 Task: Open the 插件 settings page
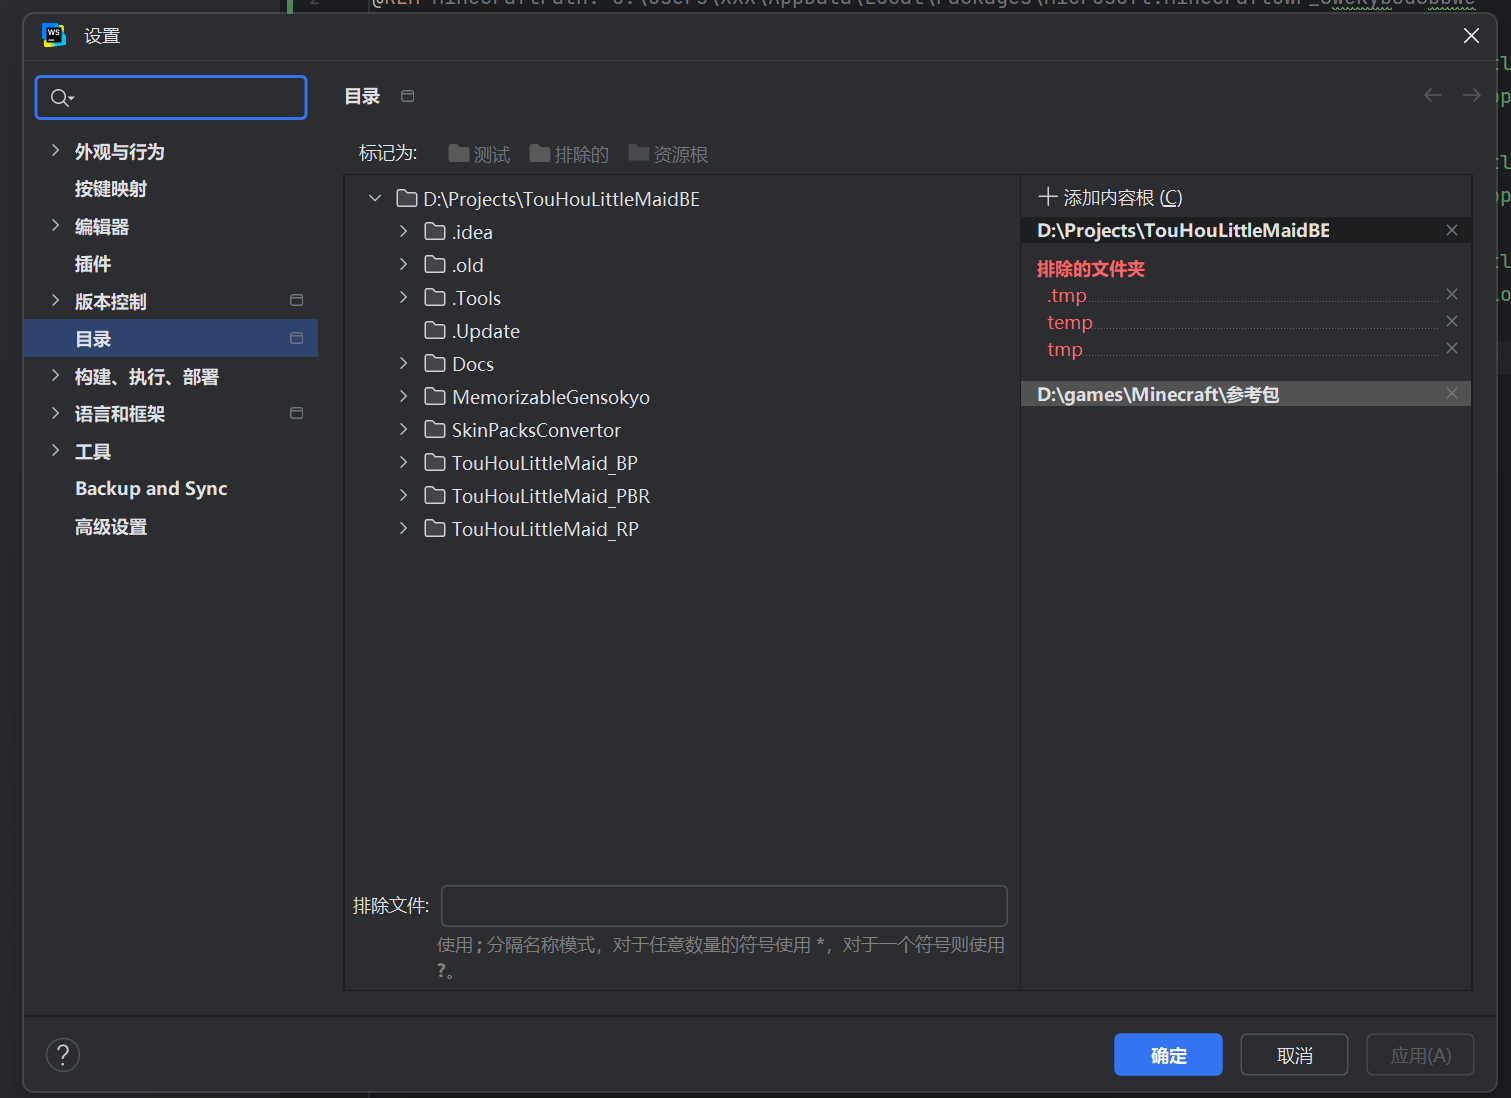pos(93,264)
